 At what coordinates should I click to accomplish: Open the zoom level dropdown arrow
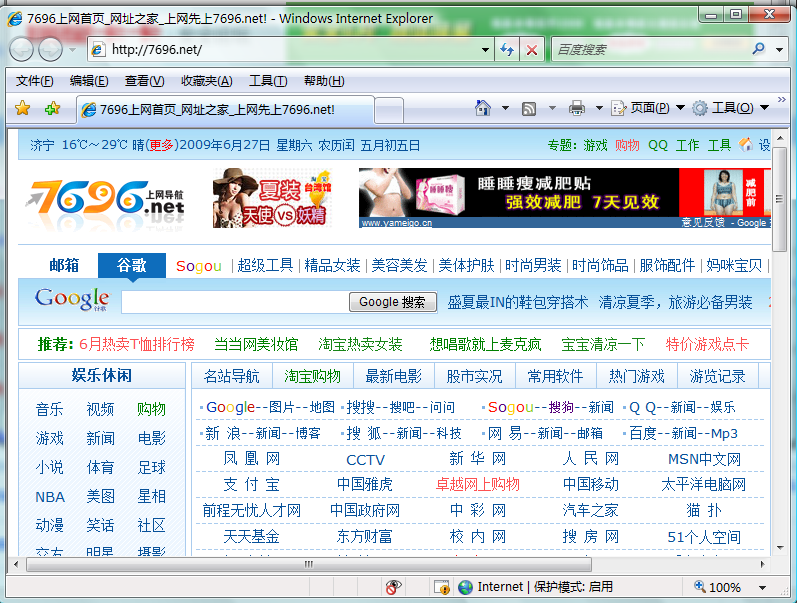coord(762,588)
